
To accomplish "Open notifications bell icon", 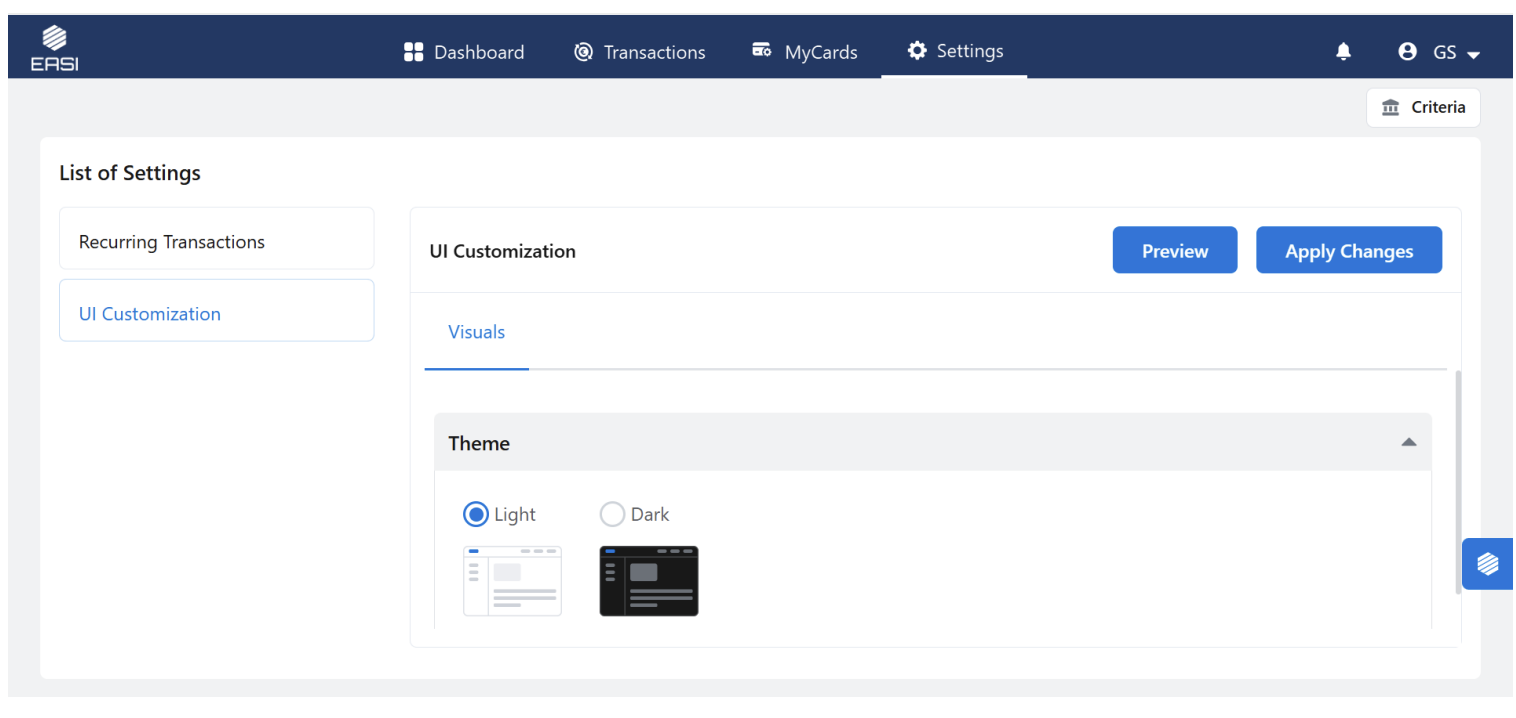I will point(1343,52).
